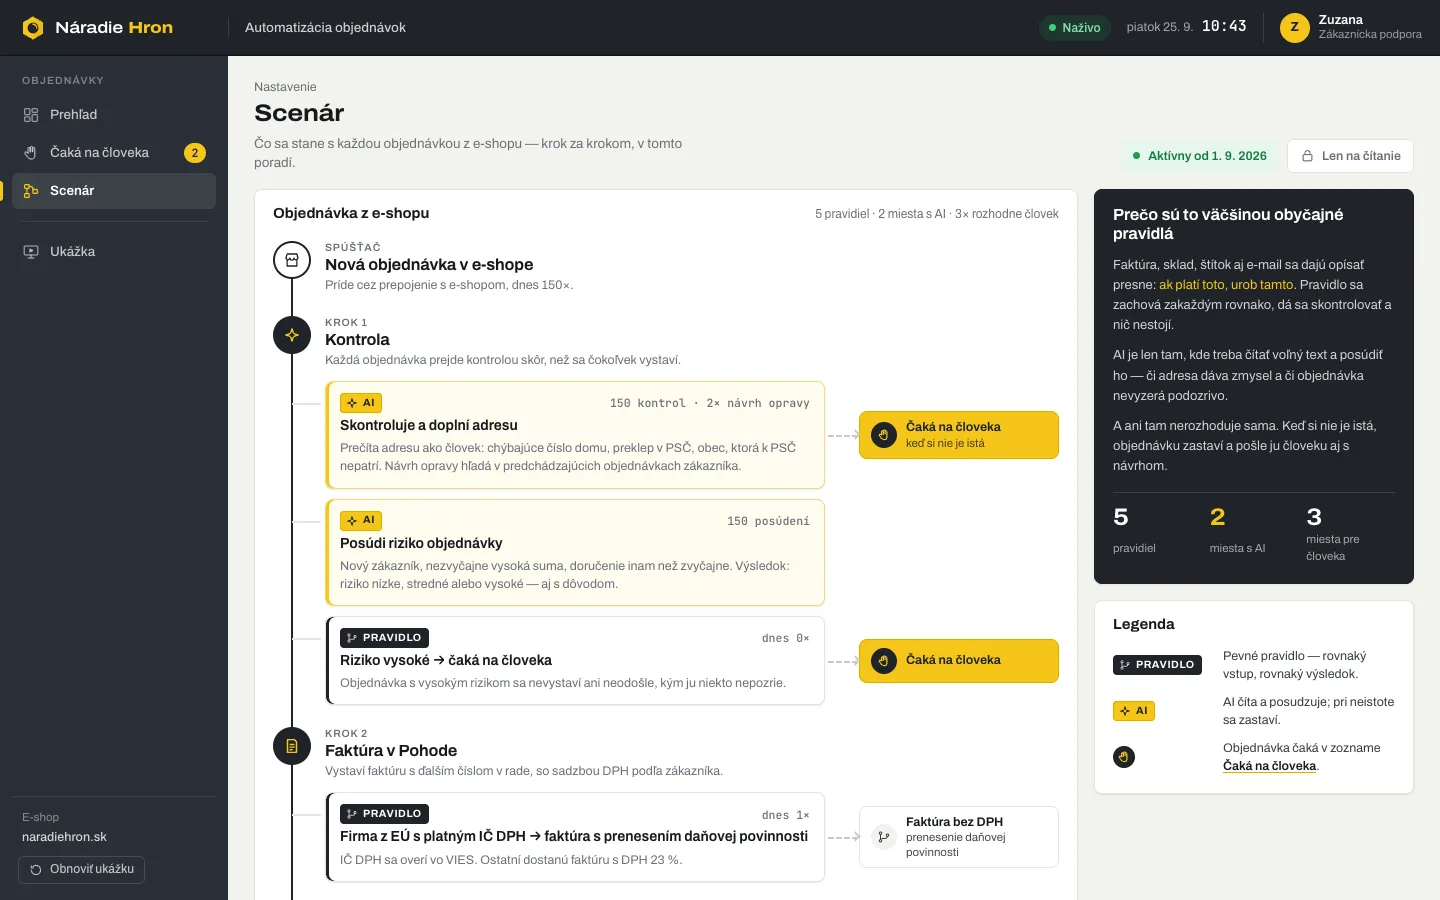This screenshot has height=900, width=1440.
Task: Click Nová objednávka v e-shope heading
Action: (x=429, y=265)
